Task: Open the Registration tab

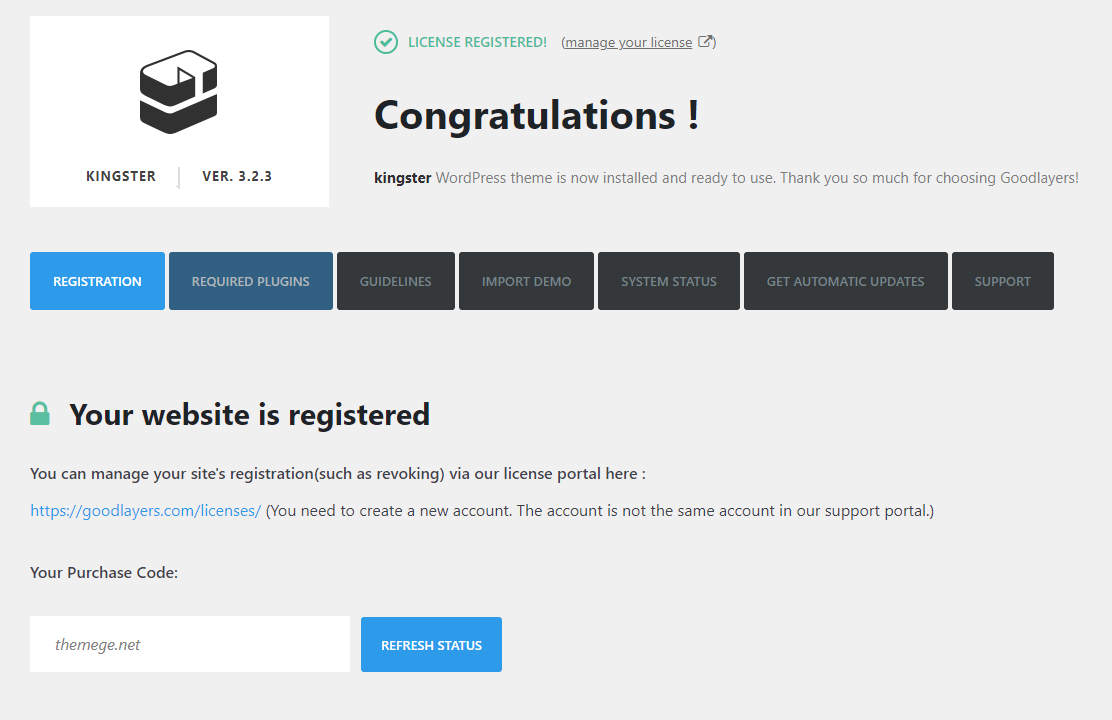Action: click(x=97, y=281)
